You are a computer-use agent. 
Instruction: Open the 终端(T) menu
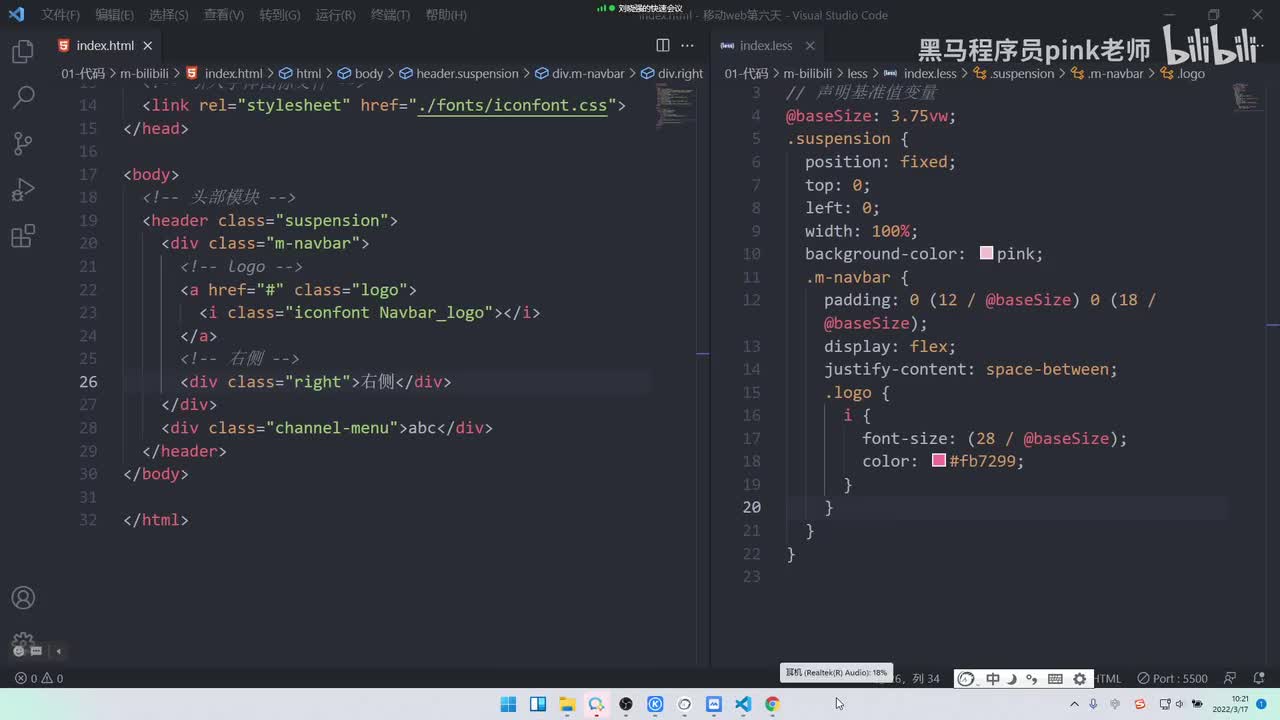click(390, 15)
